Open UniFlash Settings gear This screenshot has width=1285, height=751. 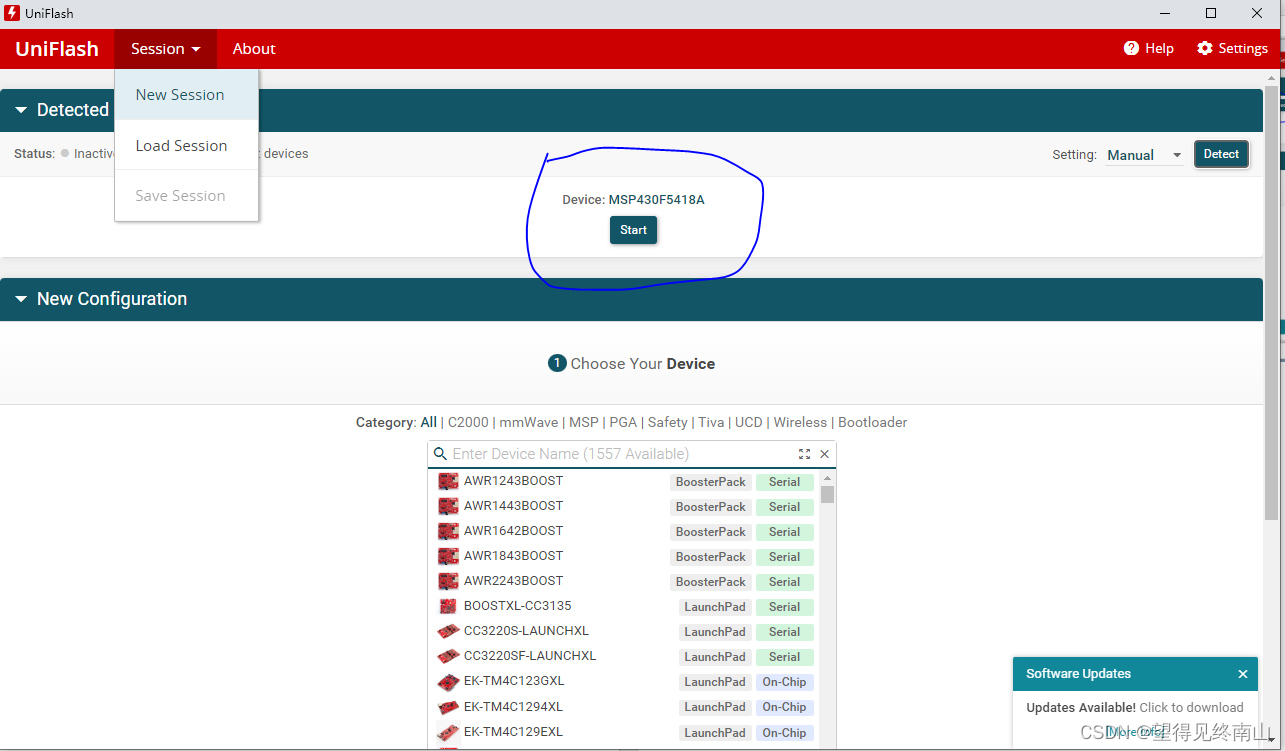[x=1232, y=48]
